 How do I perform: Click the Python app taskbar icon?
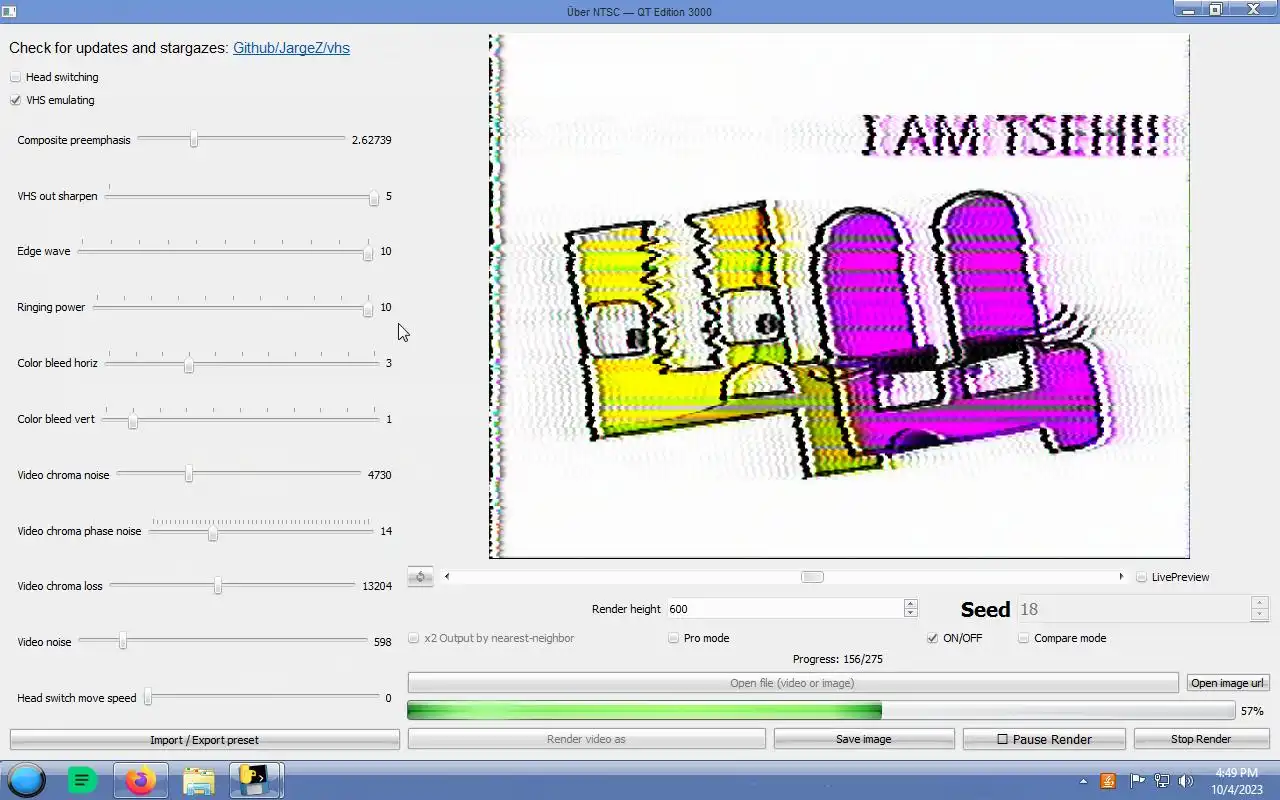(256, 780)
